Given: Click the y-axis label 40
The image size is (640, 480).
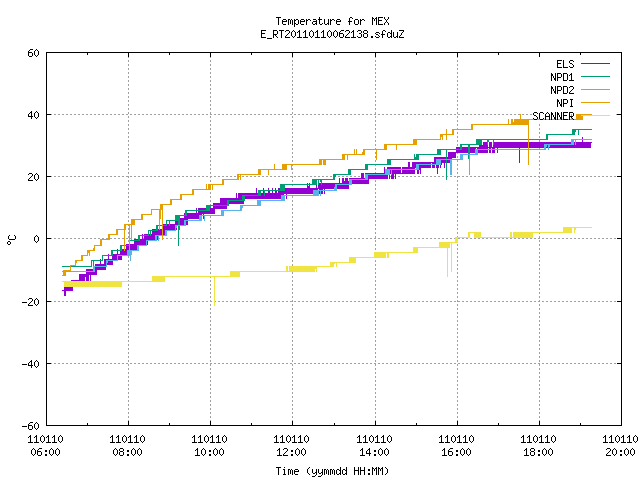Looking at the screenshot, I should pyautogui.click(x=33, y=115).
